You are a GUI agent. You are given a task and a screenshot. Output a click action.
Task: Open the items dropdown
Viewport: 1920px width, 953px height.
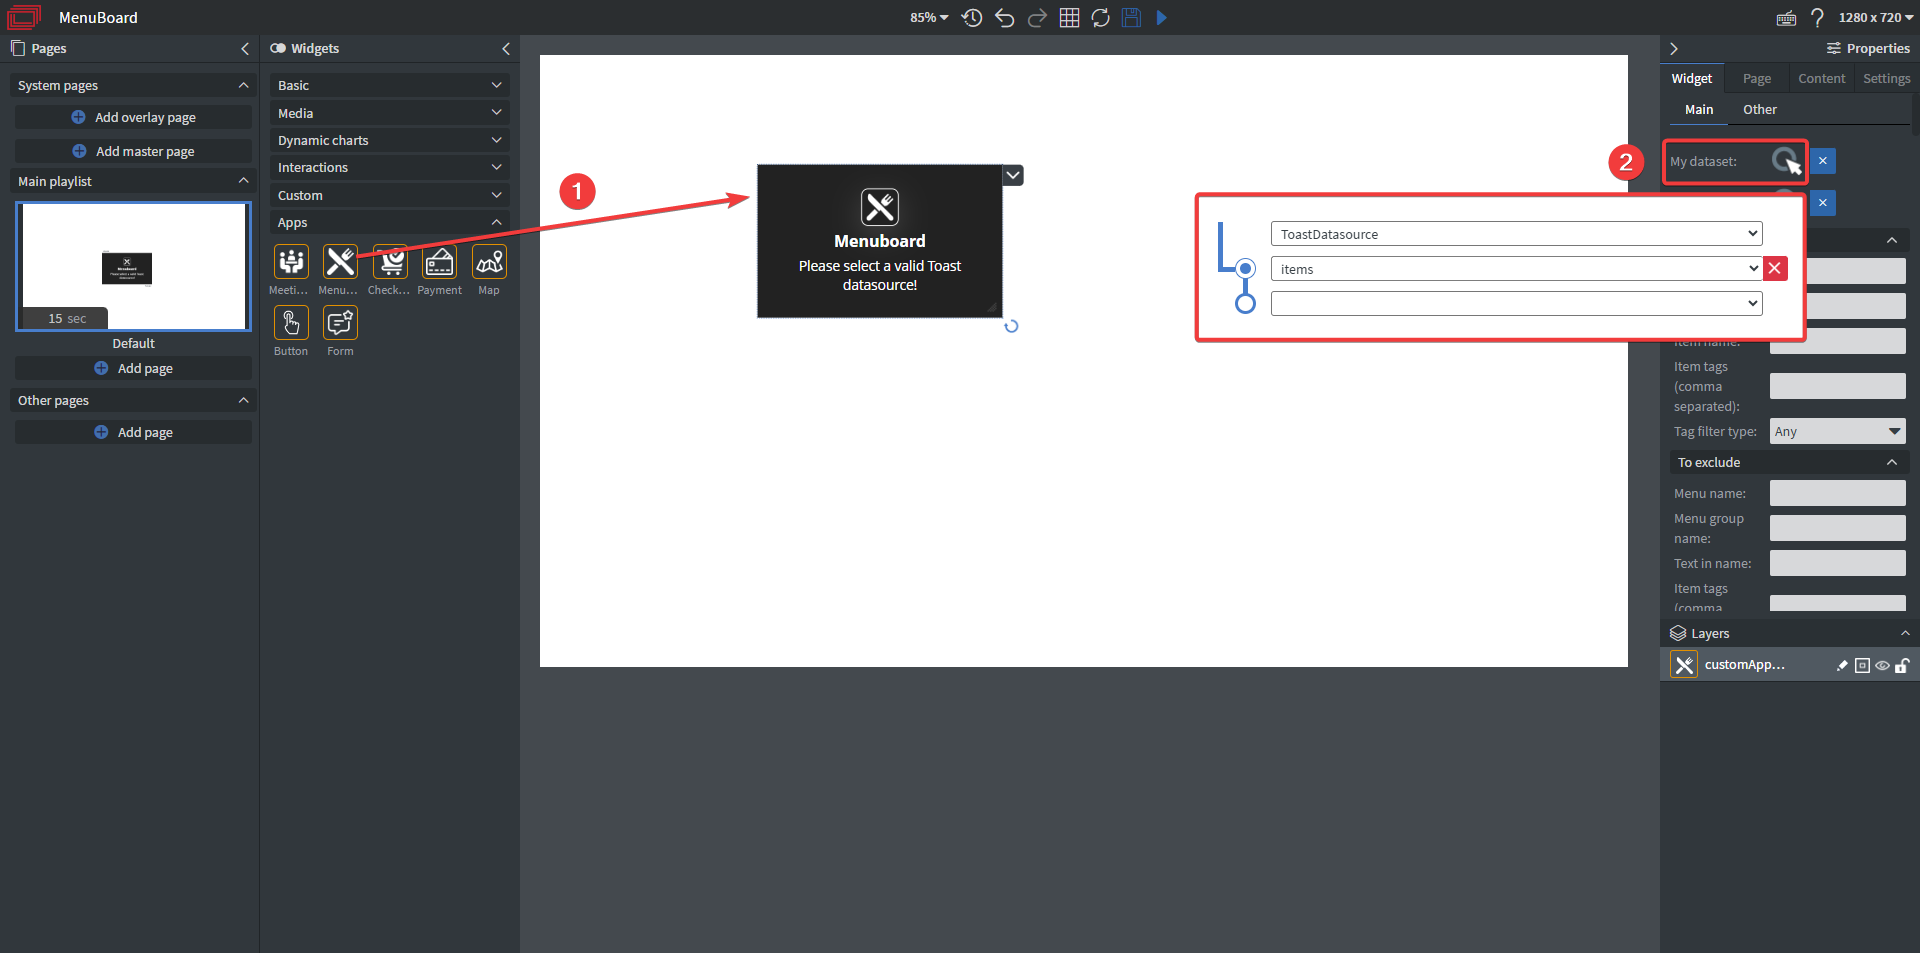pyautogui.click(x=1516, y=269)
